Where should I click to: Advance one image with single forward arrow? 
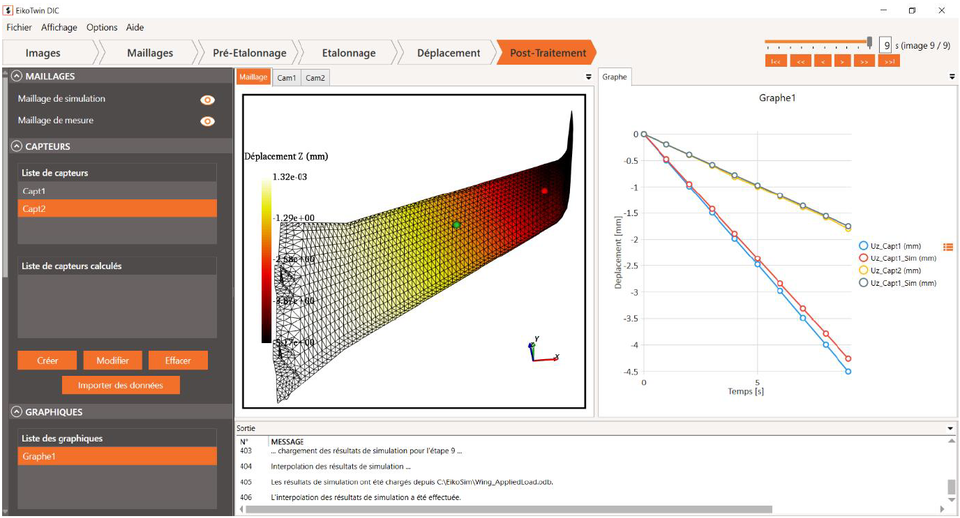843,61
